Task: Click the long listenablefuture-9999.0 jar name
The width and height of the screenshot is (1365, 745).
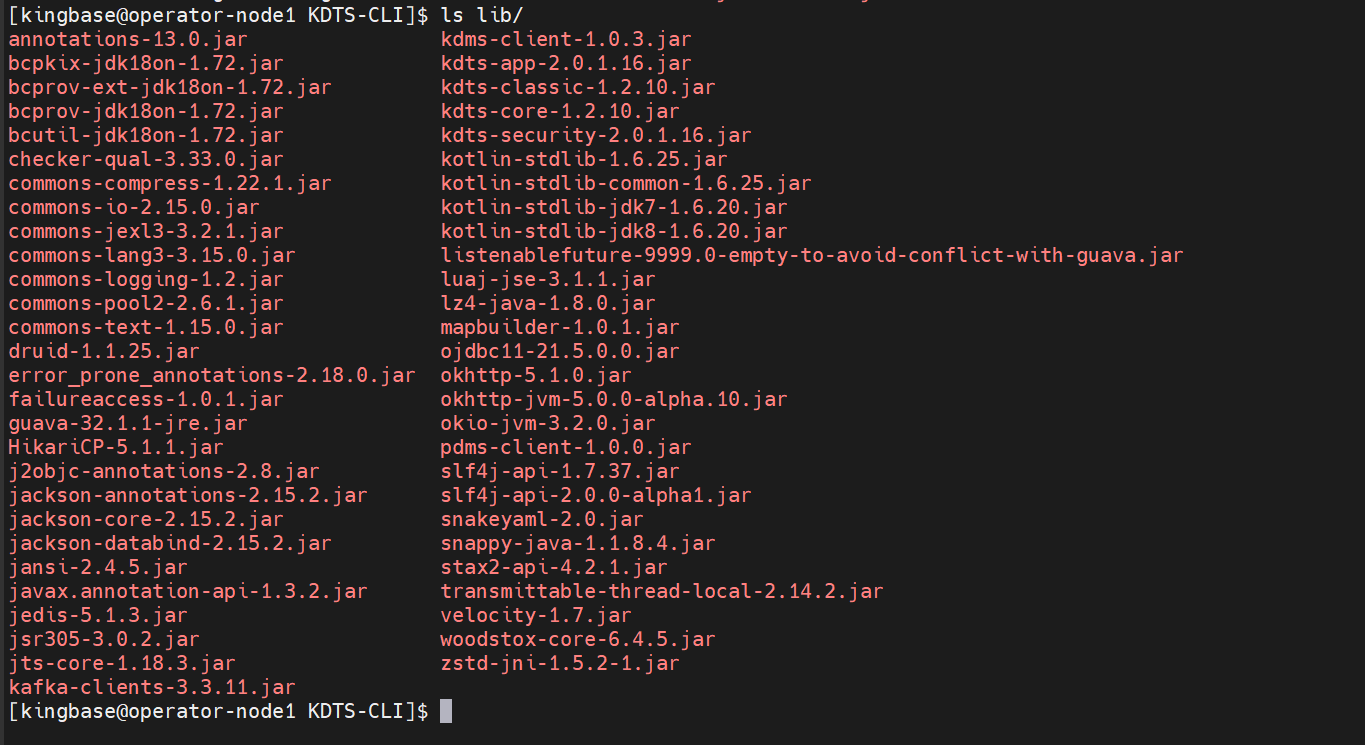Action: click(811, 255)
